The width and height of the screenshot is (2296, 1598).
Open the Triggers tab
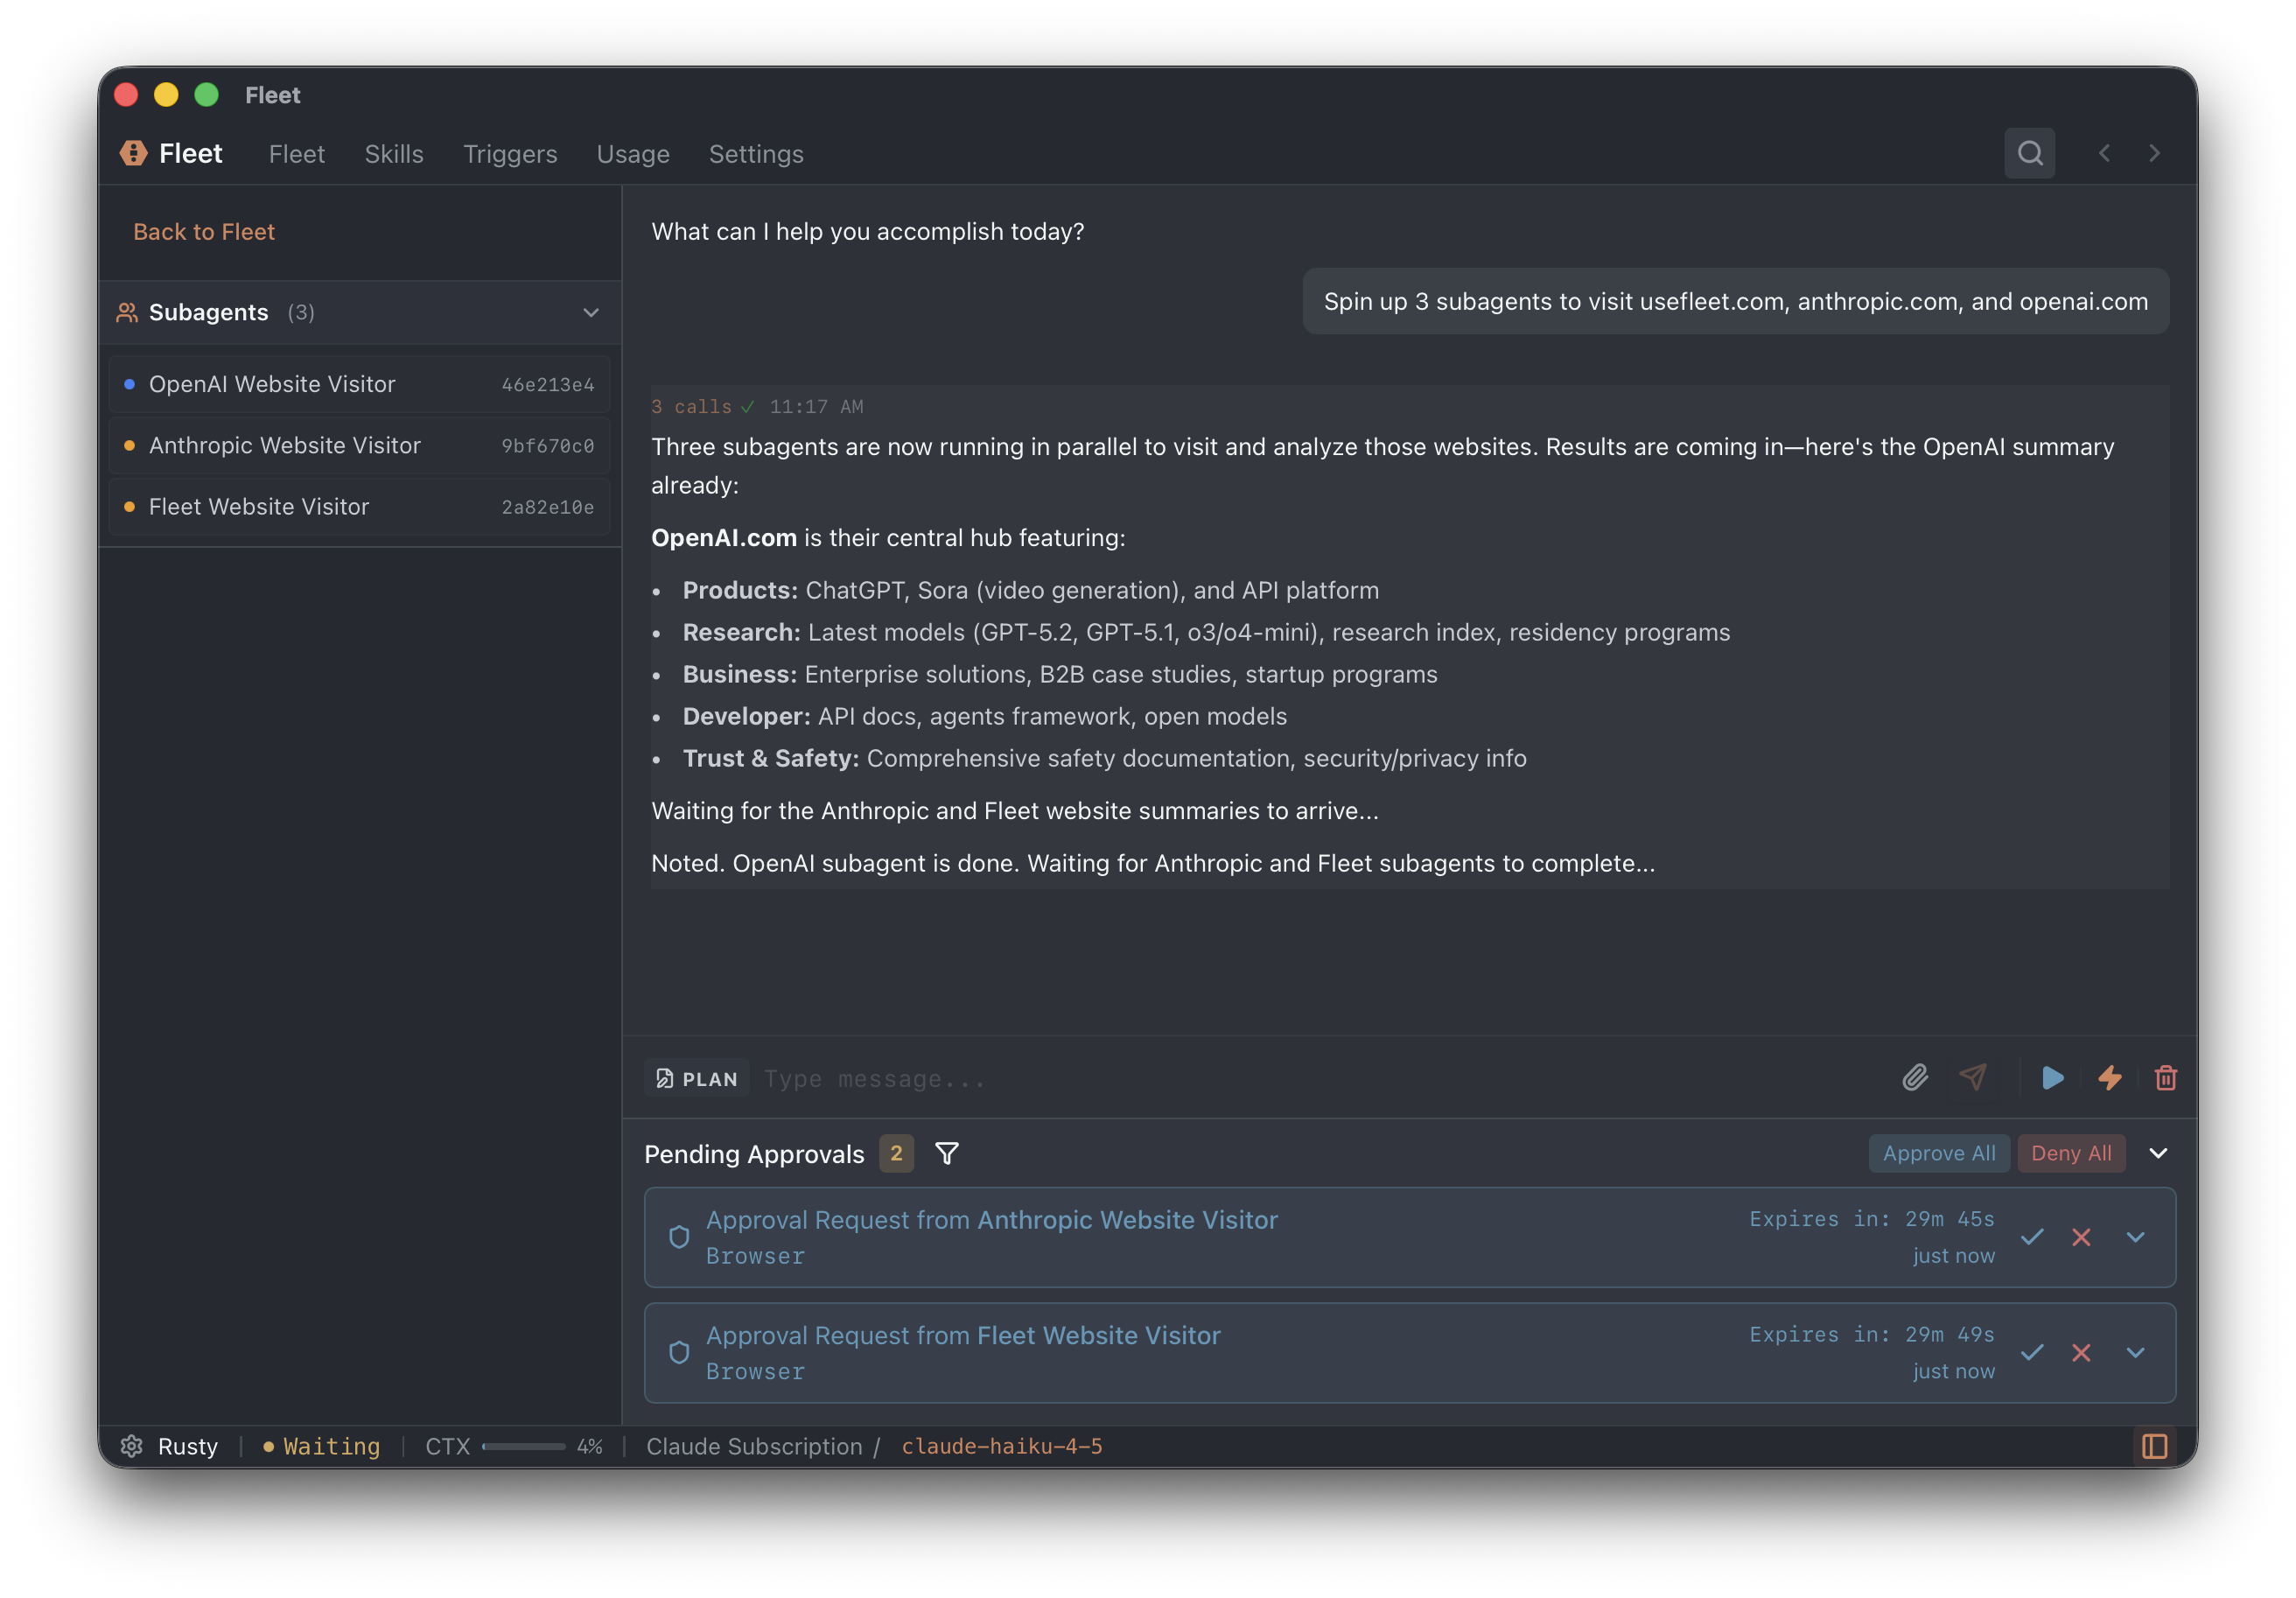(x=510, y=154)
